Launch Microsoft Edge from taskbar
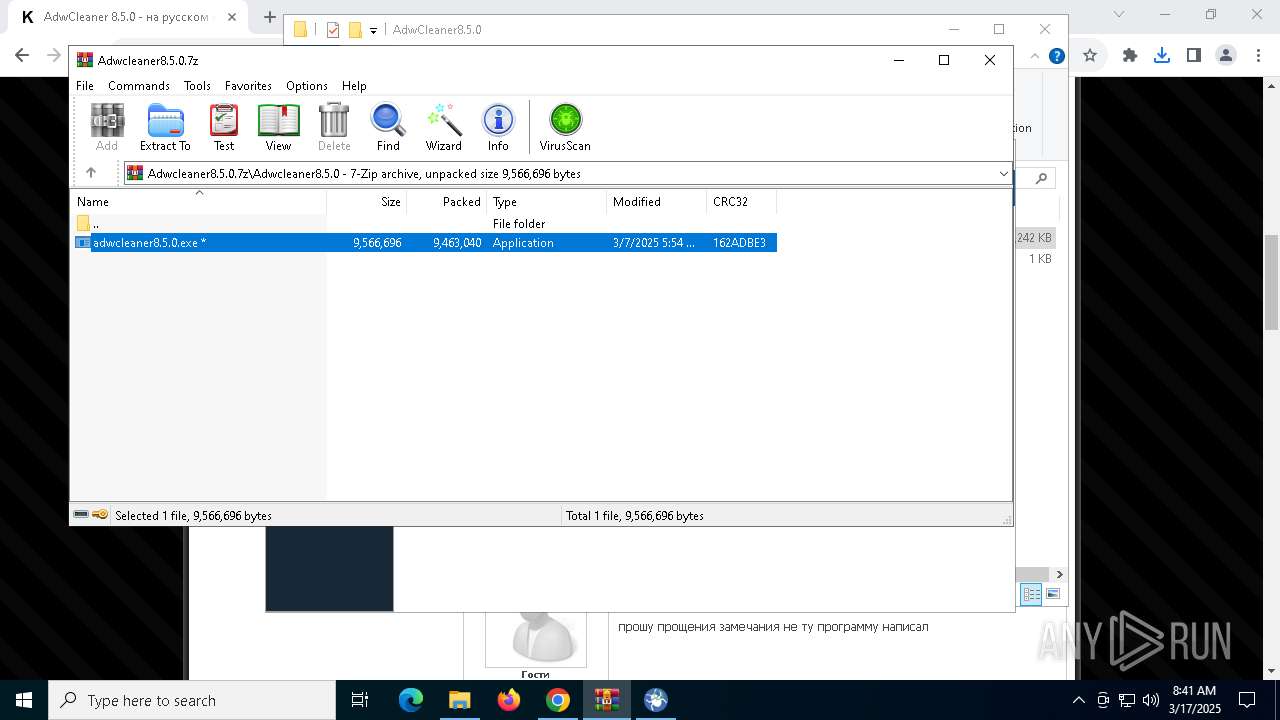The image size is (1280, 720). [x=411, y=700]
